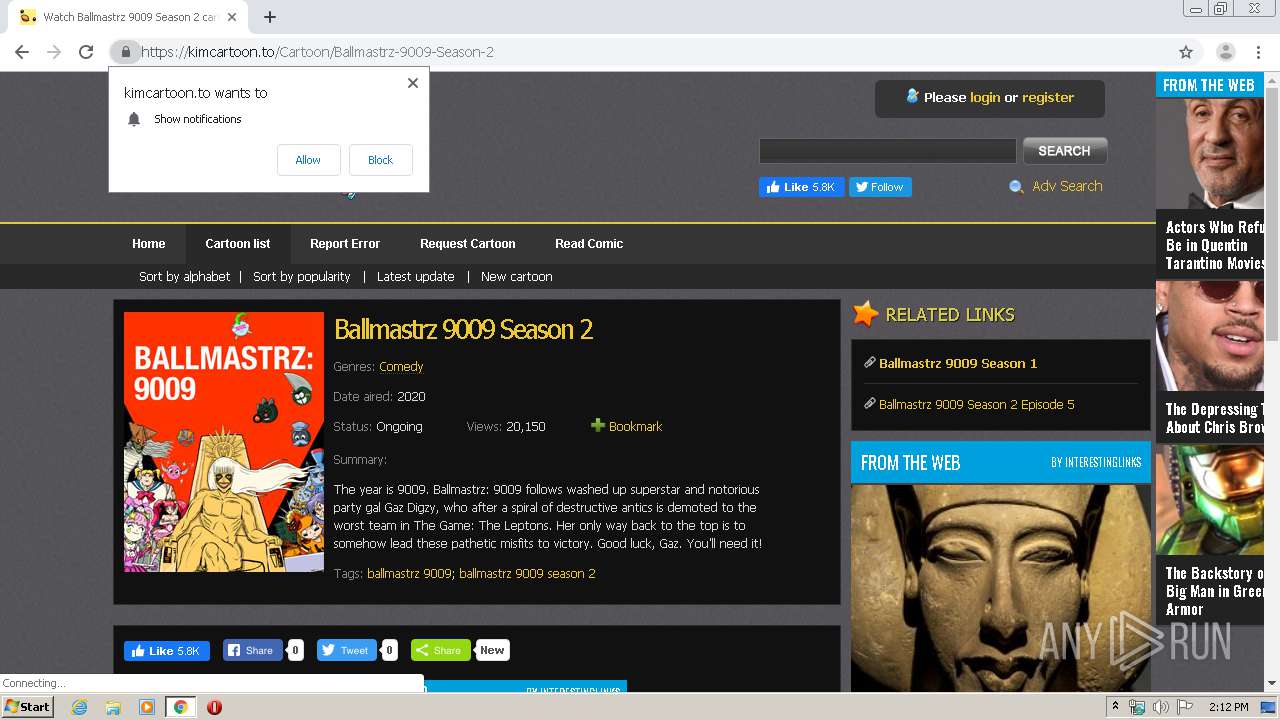Close the Ballmastrz 9009 browser tab
Image resolution: width=1280 pixels, height=720 pixels.
coord(232,17)
